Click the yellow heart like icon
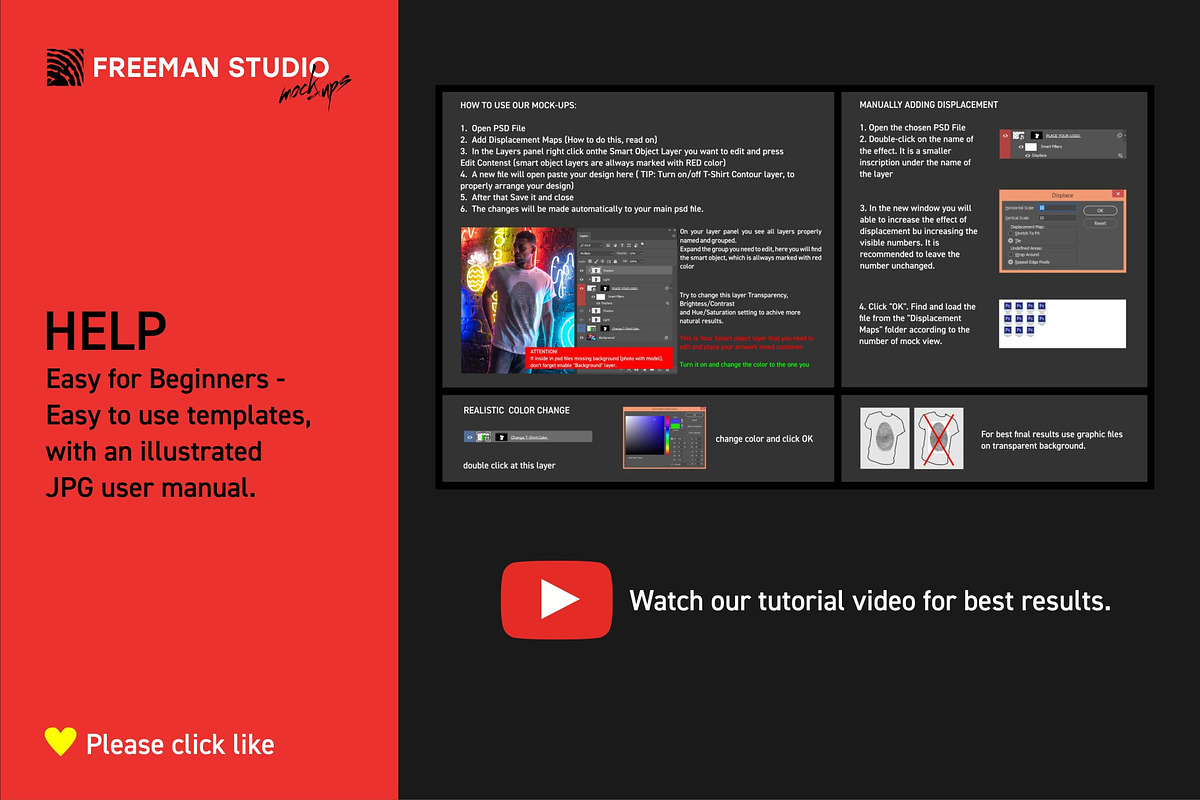Viewport: 1200px width, 800px height. pos(61,741)
